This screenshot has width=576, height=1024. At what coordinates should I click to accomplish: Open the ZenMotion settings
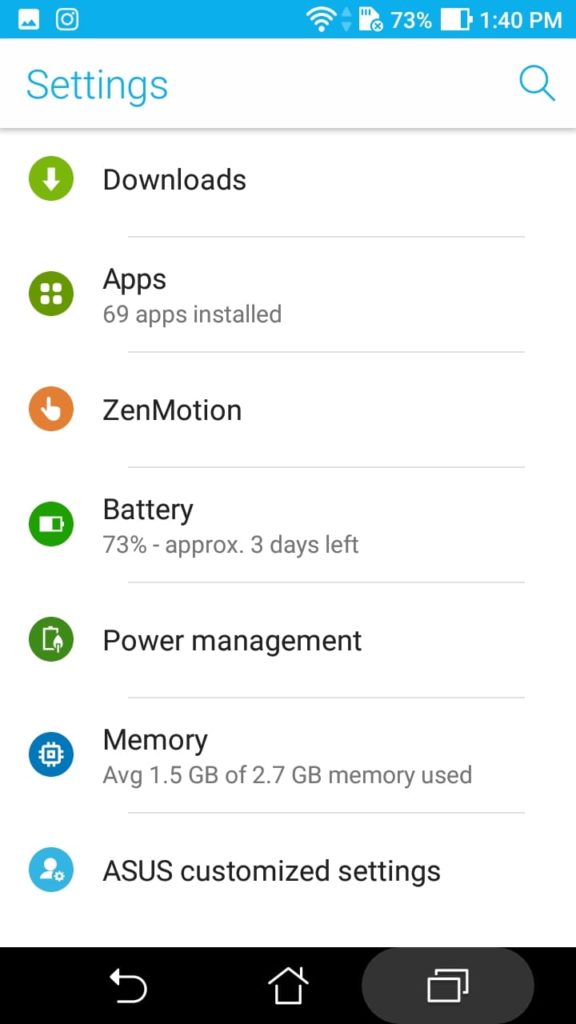click(x=288, y=409)
